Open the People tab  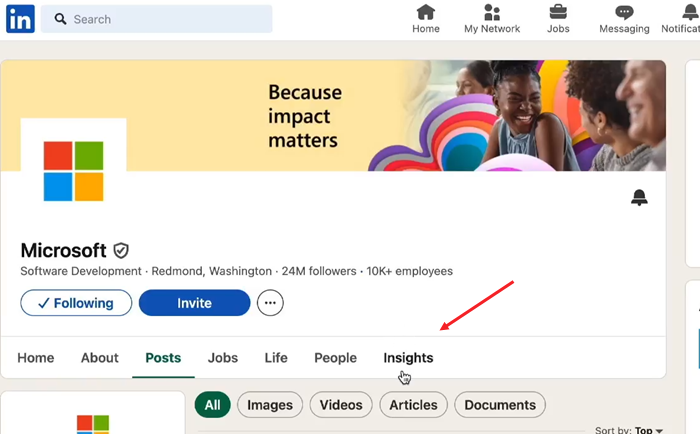tap(335, 358)
